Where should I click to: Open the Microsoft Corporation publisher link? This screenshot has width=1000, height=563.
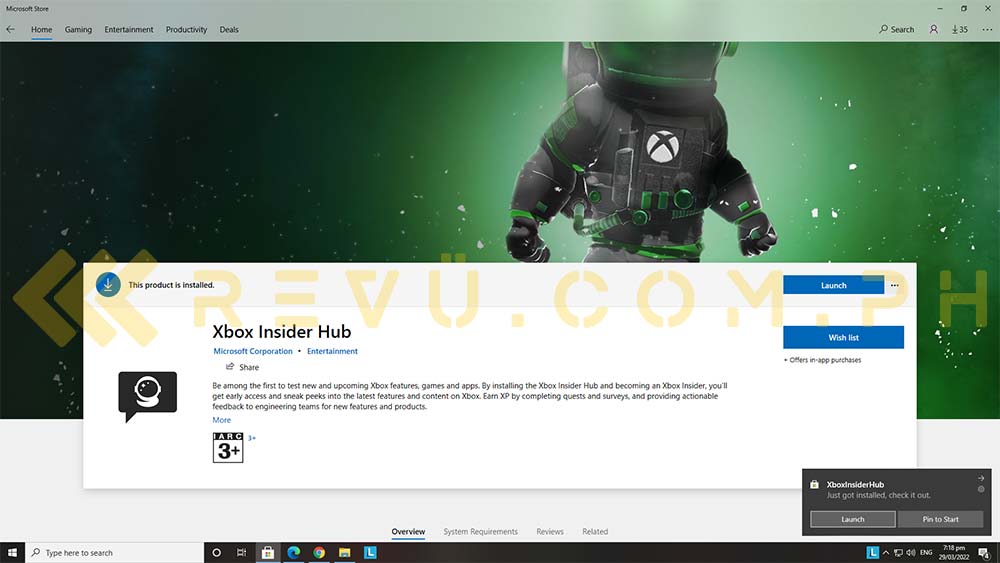253,351
